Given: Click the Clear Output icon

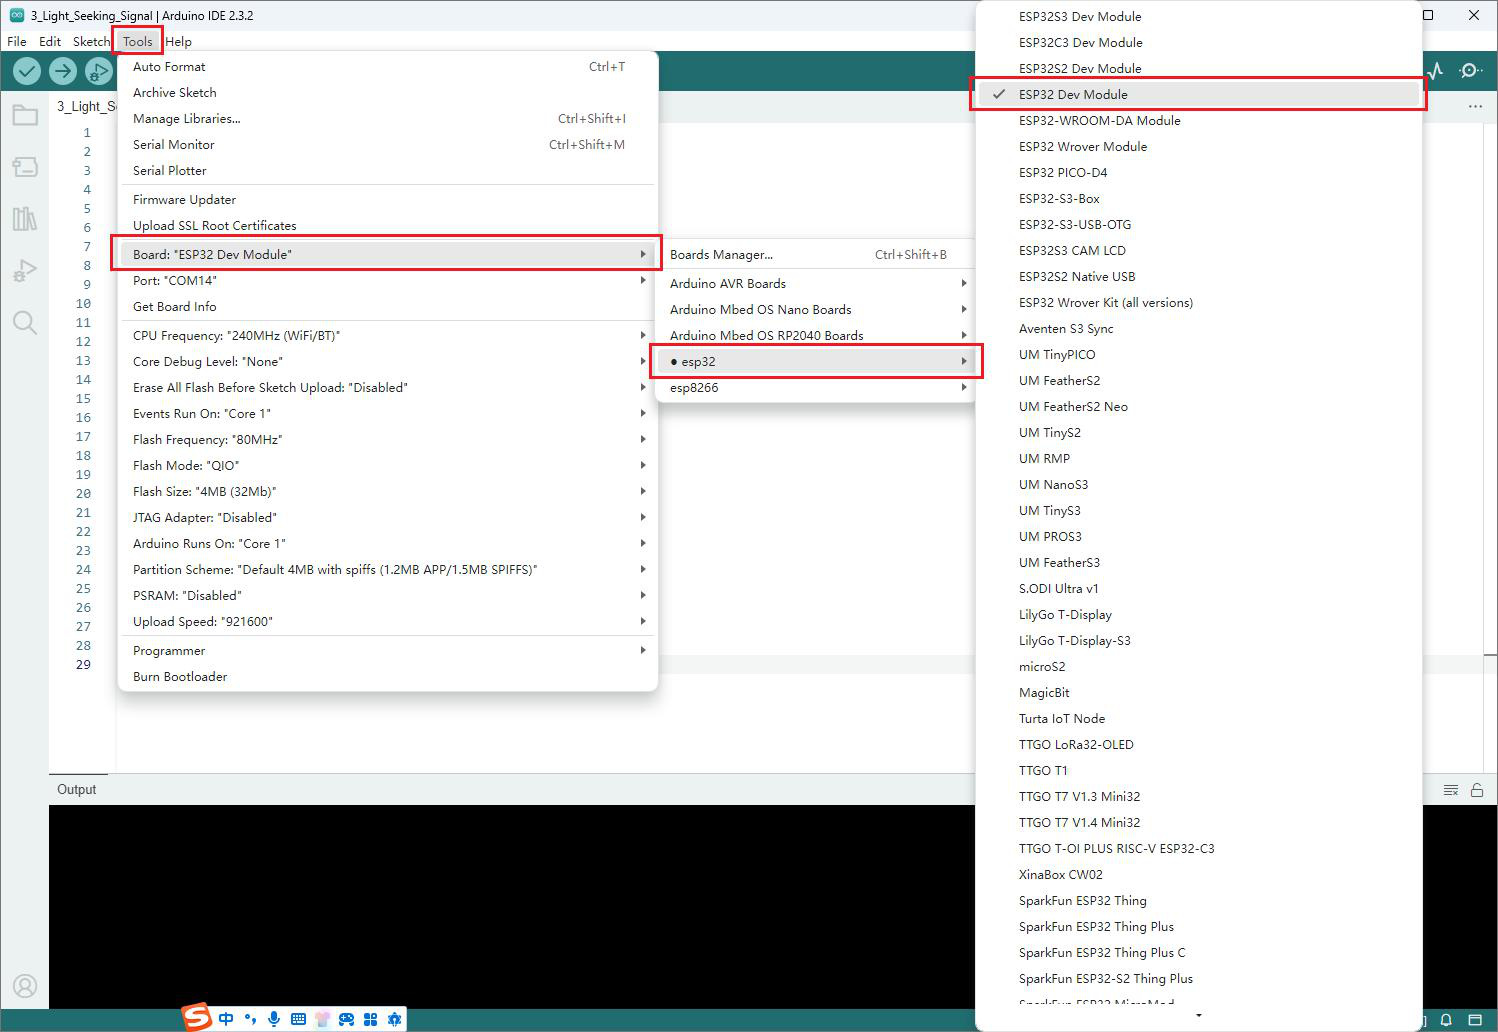Looking at the screenshot, I should coord(1451,790).
